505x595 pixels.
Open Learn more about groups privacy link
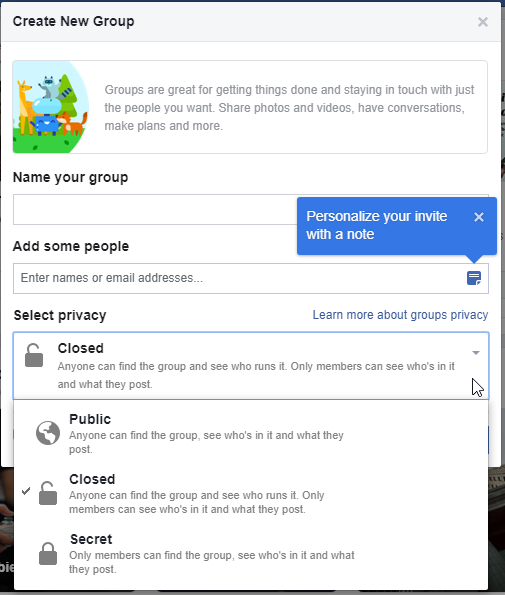pyautogui.click(x=400, y=315)
